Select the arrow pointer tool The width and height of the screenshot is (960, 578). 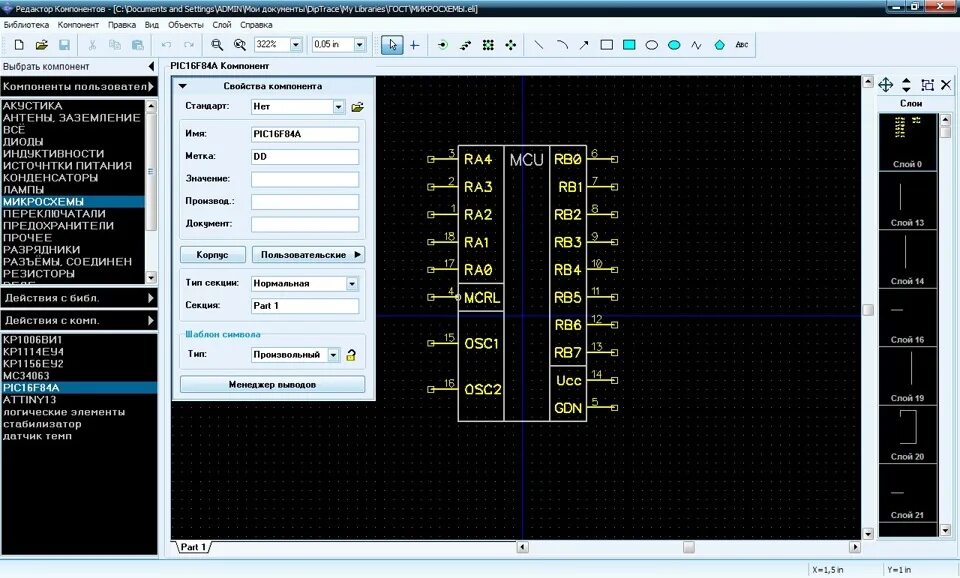point(392,45)
